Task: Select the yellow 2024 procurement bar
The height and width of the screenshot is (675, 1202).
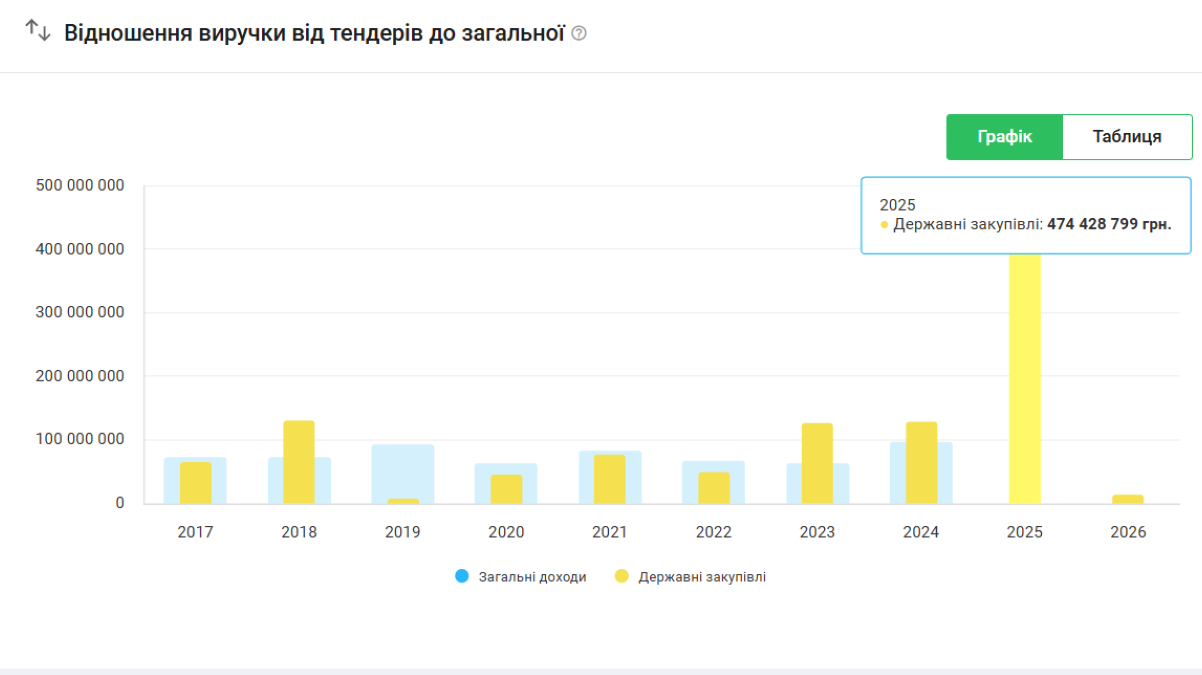Action: [921, 463]
